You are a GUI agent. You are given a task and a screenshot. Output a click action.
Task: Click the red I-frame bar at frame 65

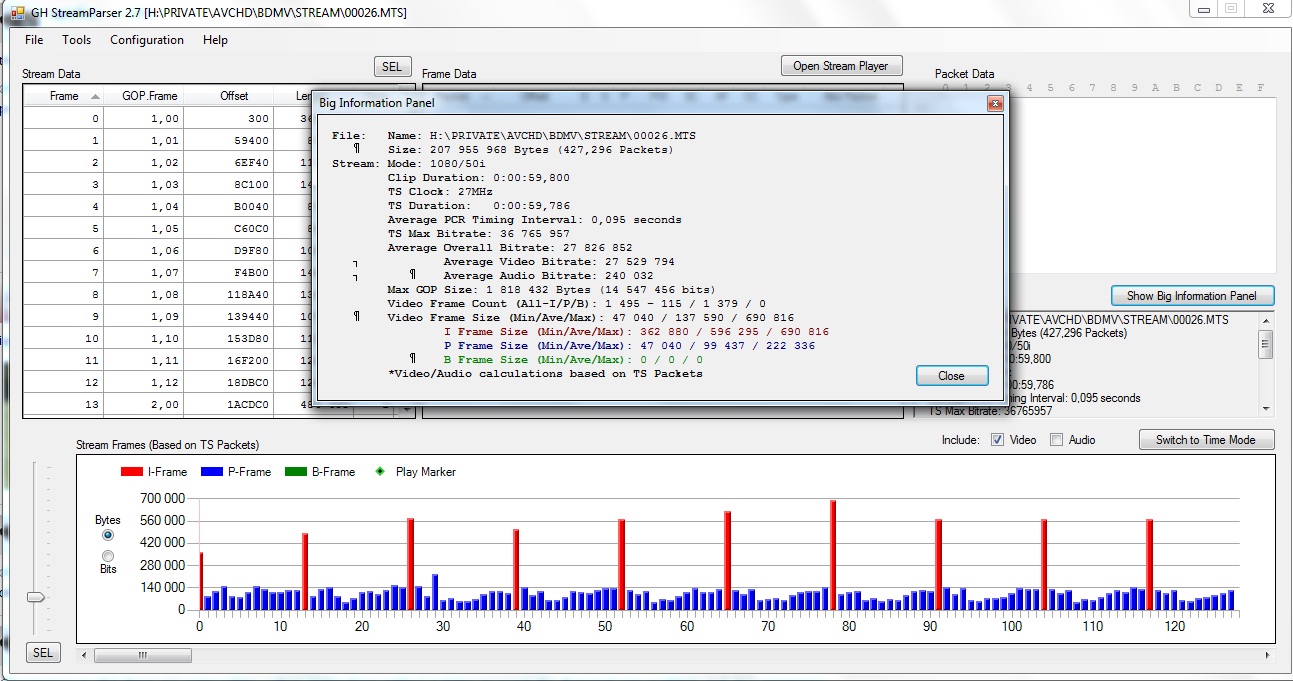click(x=727, y=561)
